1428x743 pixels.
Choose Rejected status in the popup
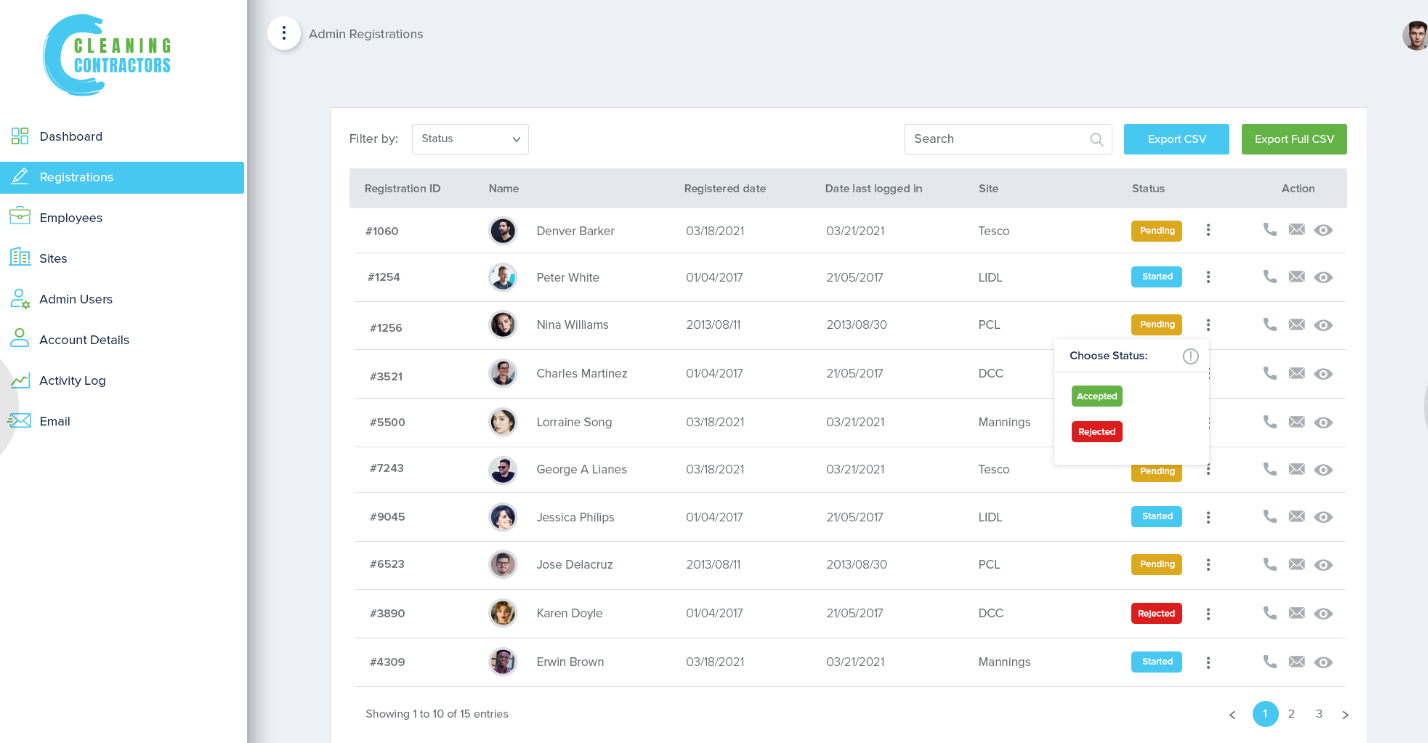point(1097,432)
